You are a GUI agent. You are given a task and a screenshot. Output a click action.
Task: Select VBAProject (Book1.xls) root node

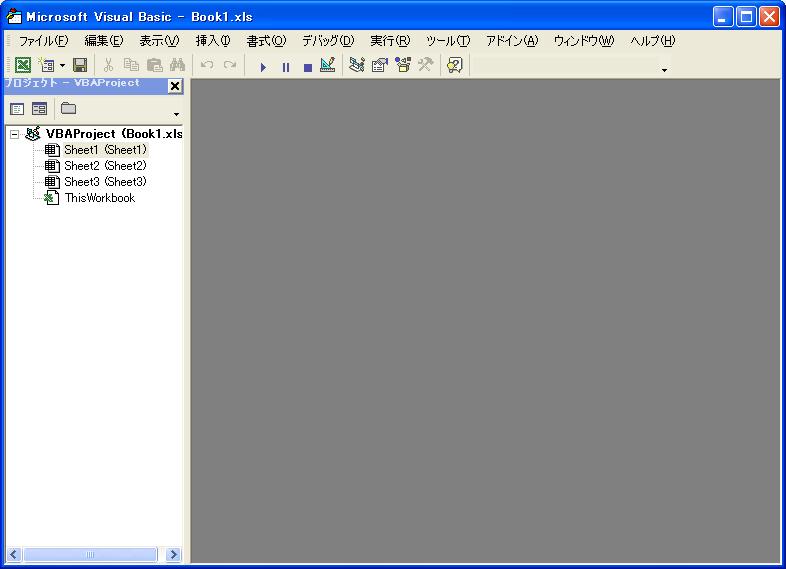click(x=114, y=134)
